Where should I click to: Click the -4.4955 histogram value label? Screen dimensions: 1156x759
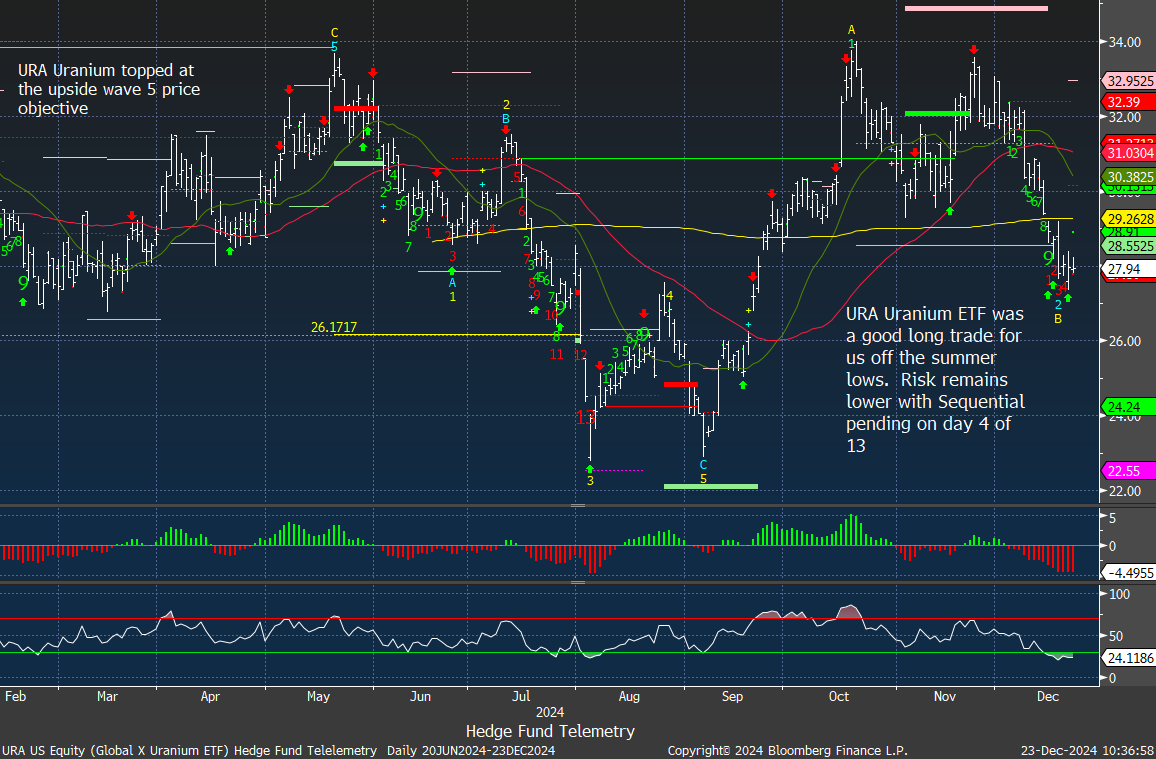pos(1128,573)
